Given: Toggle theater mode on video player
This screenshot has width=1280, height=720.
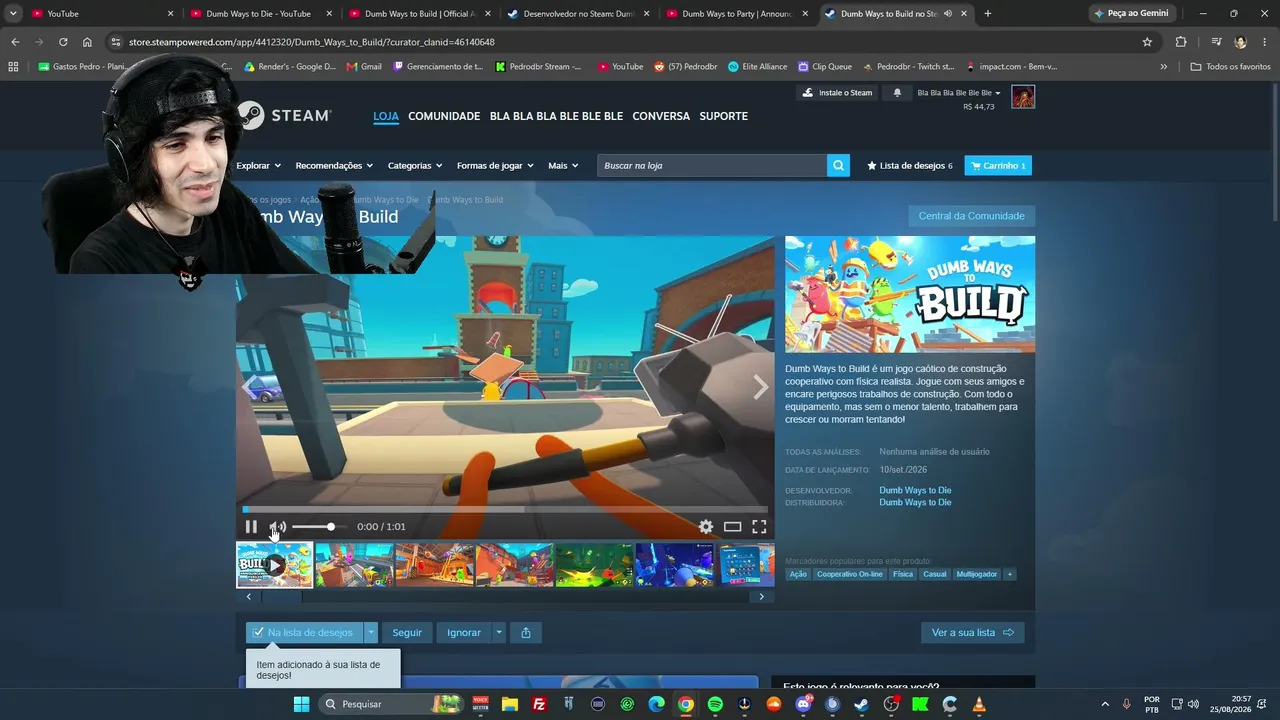Looking at the screenshot, I should tap(732, 527).
